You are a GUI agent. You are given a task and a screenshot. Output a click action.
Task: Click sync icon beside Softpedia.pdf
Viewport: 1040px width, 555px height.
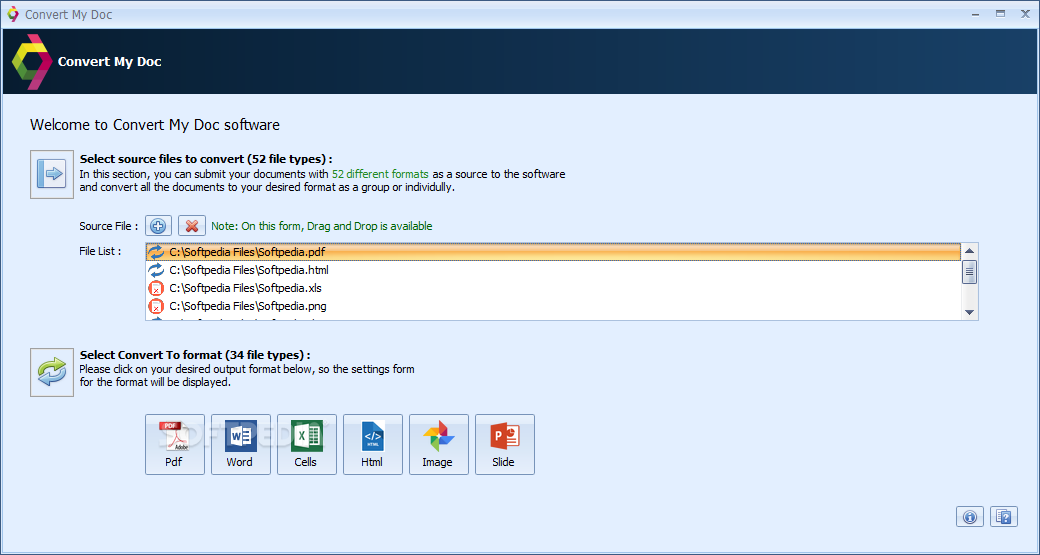point(156,252)
